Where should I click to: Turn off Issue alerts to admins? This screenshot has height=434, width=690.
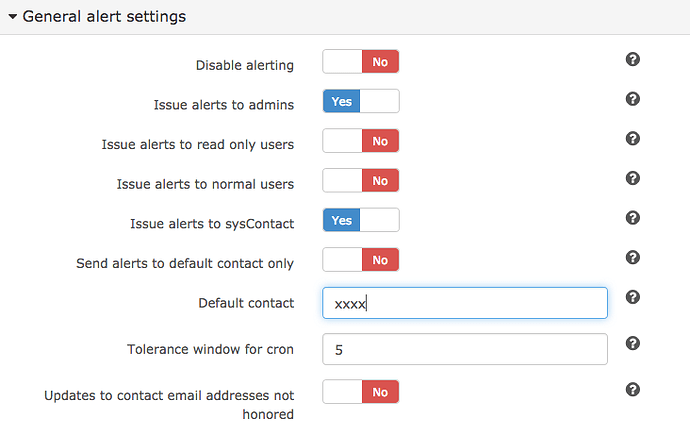[x=361, y=101]
